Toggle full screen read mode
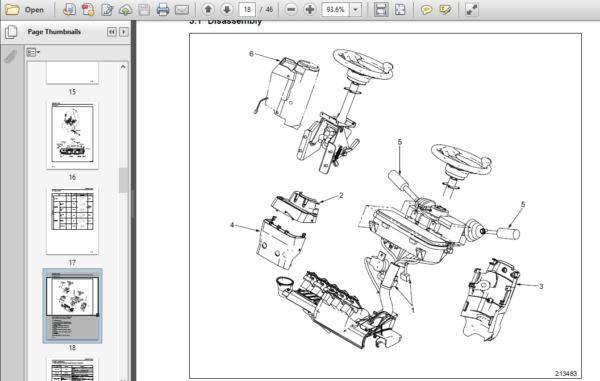 pyautogui.click(x=472, y=10)
